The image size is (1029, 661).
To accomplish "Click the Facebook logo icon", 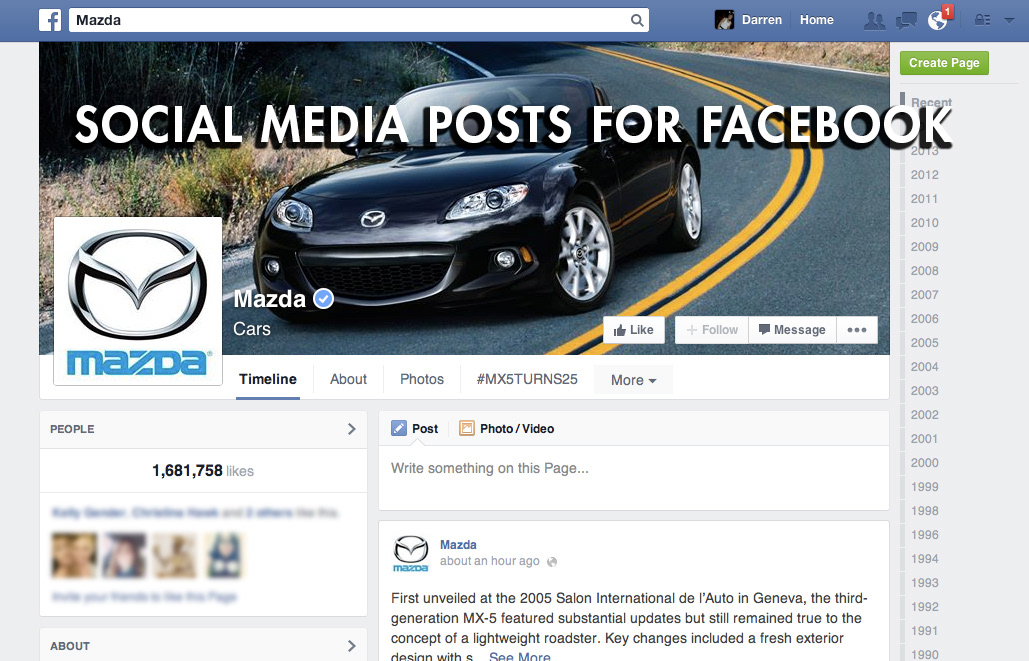I will tap(50, 20).
